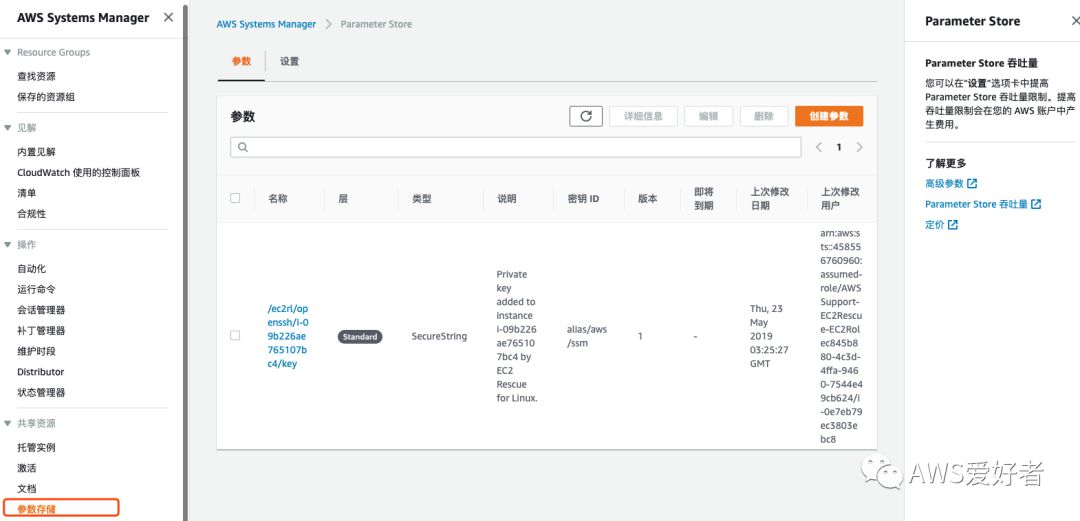The height and width of the screenshot is (521, 1080).
Task: Open the Parameter Store 吞吐量 link
Action: pyautogui.click(x=976, y=204)
